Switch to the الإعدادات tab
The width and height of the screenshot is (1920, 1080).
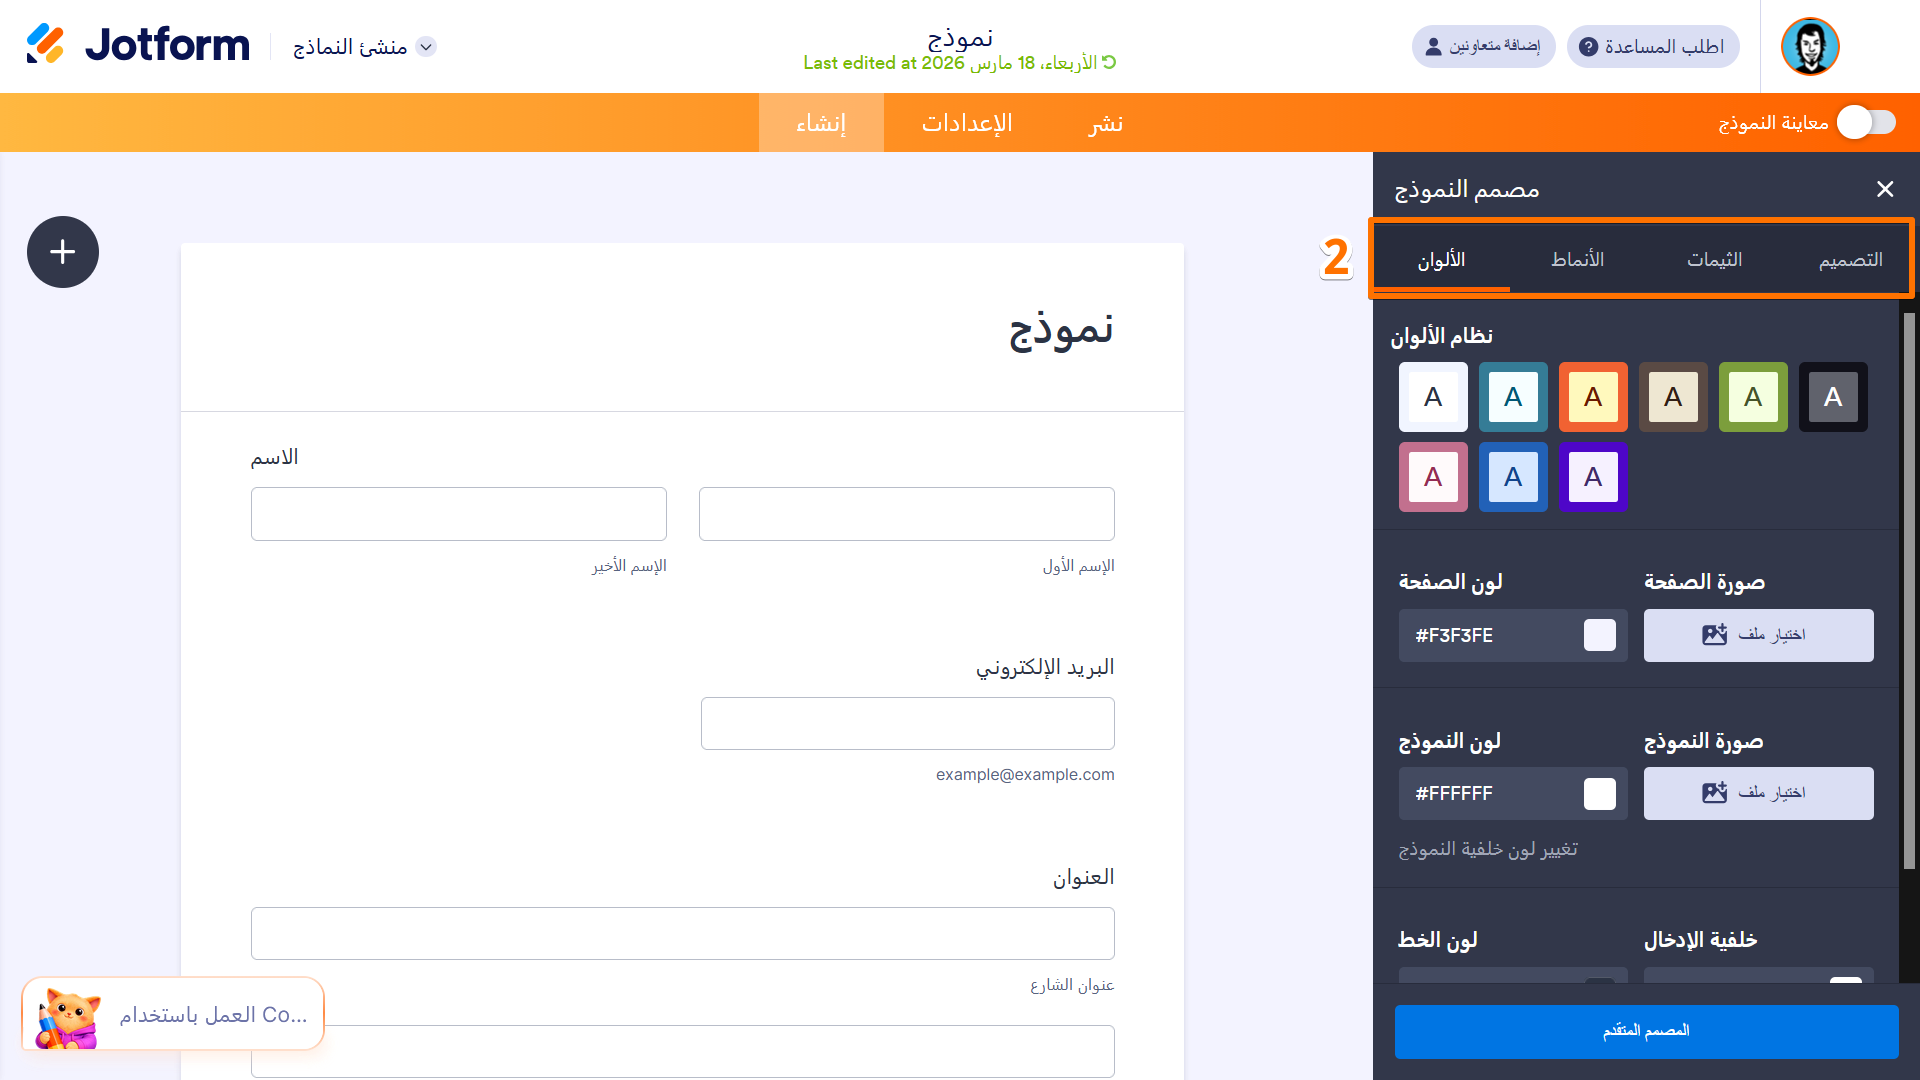tap(966, 122)
